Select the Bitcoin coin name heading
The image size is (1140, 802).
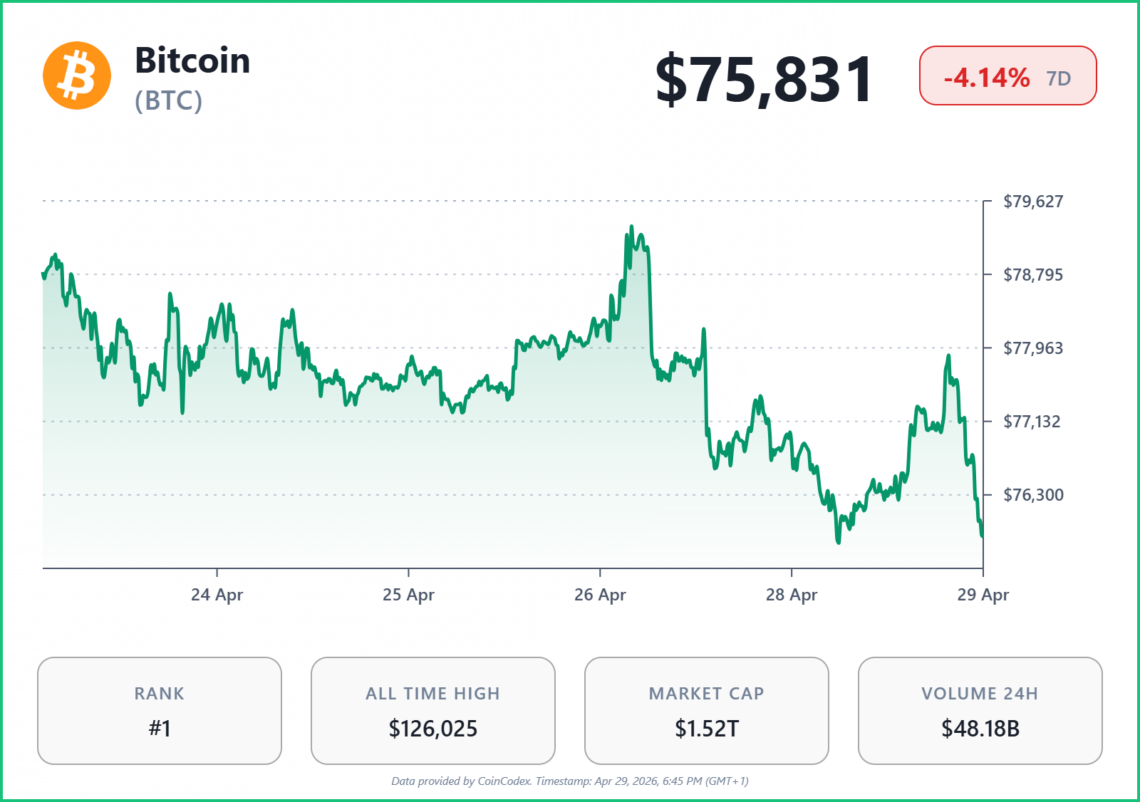point(192,61)
